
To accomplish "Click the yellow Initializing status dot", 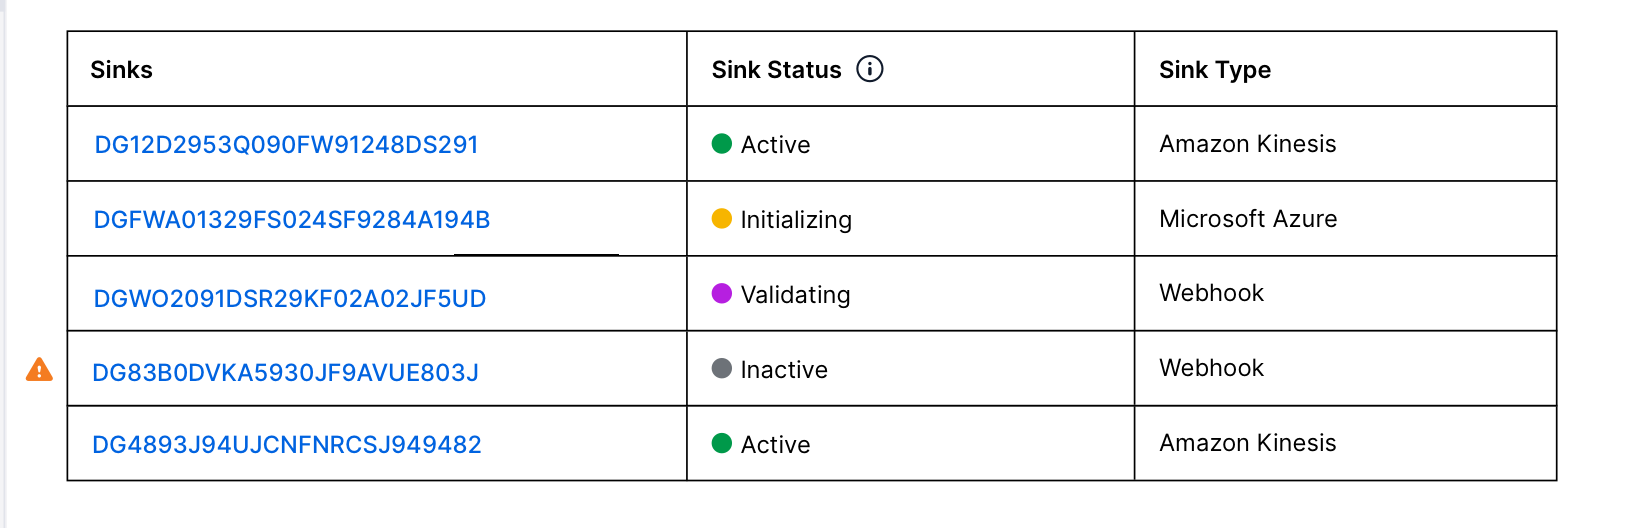I will [722, 219].
